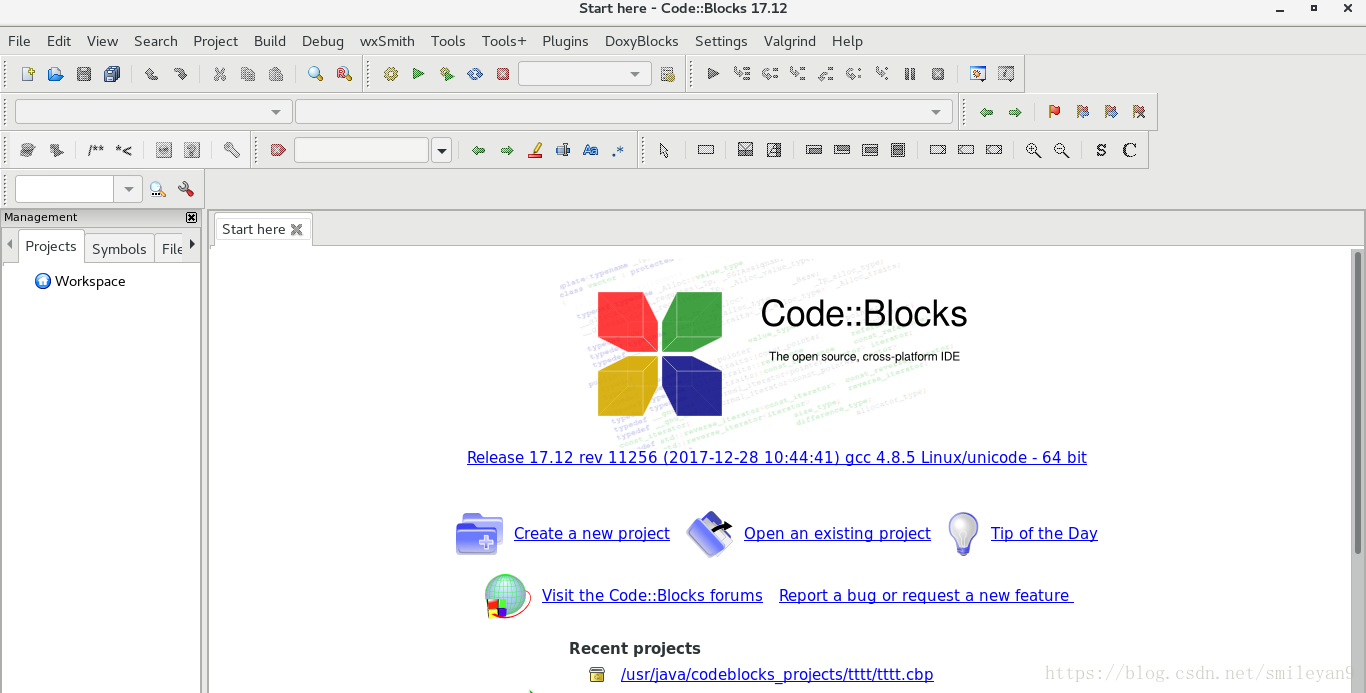The image size is (1366, 693).
Task: Toggle bookmark with the red flag icon
Action: coord(1054,112)
